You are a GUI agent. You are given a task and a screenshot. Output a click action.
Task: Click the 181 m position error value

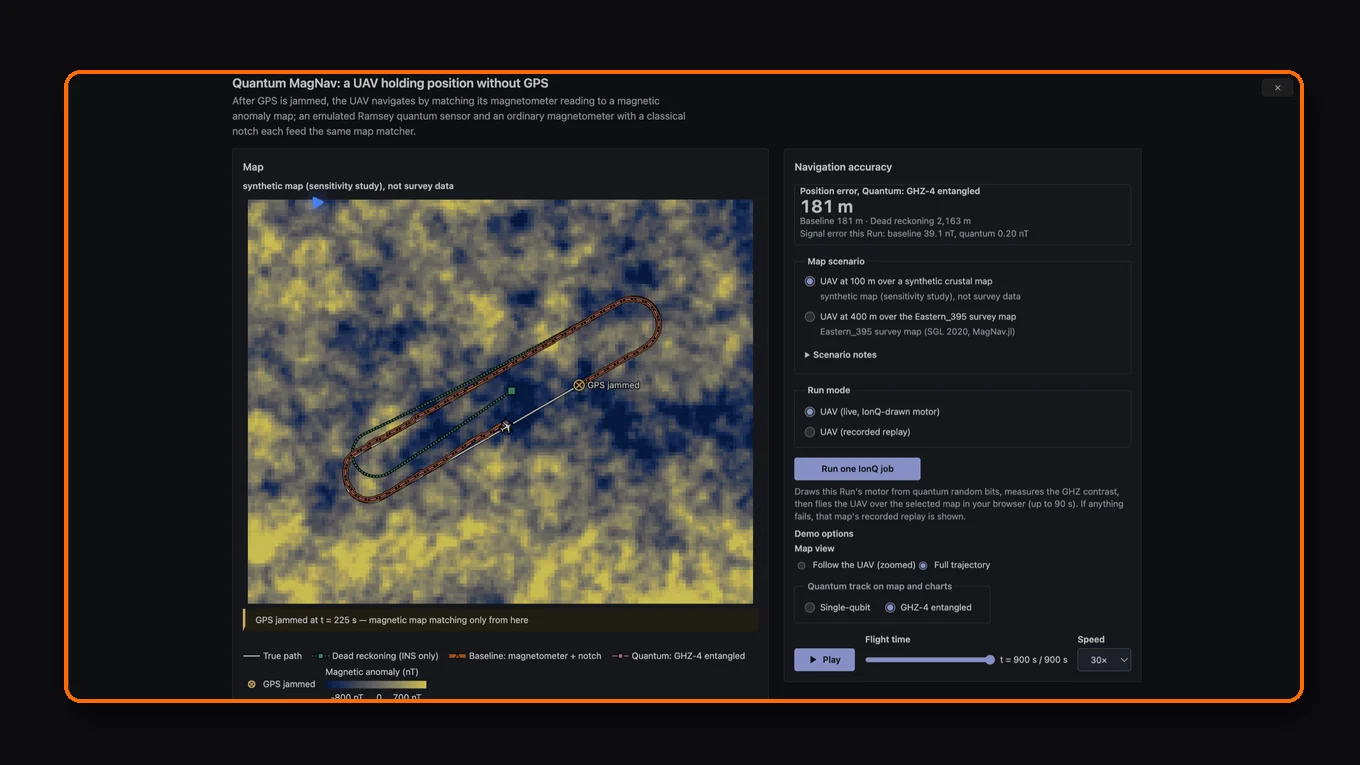(827, 207)
